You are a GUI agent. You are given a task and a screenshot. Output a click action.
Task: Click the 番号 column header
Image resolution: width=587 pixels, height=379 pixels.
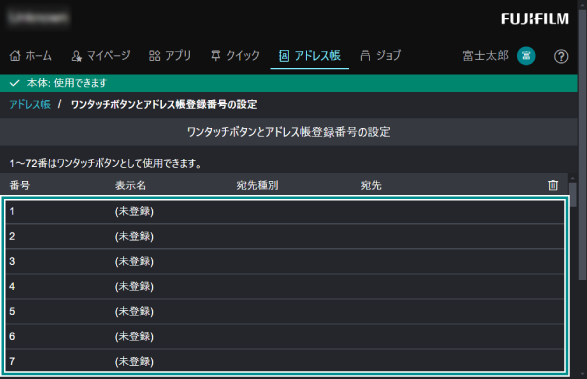tap(20, 185)
